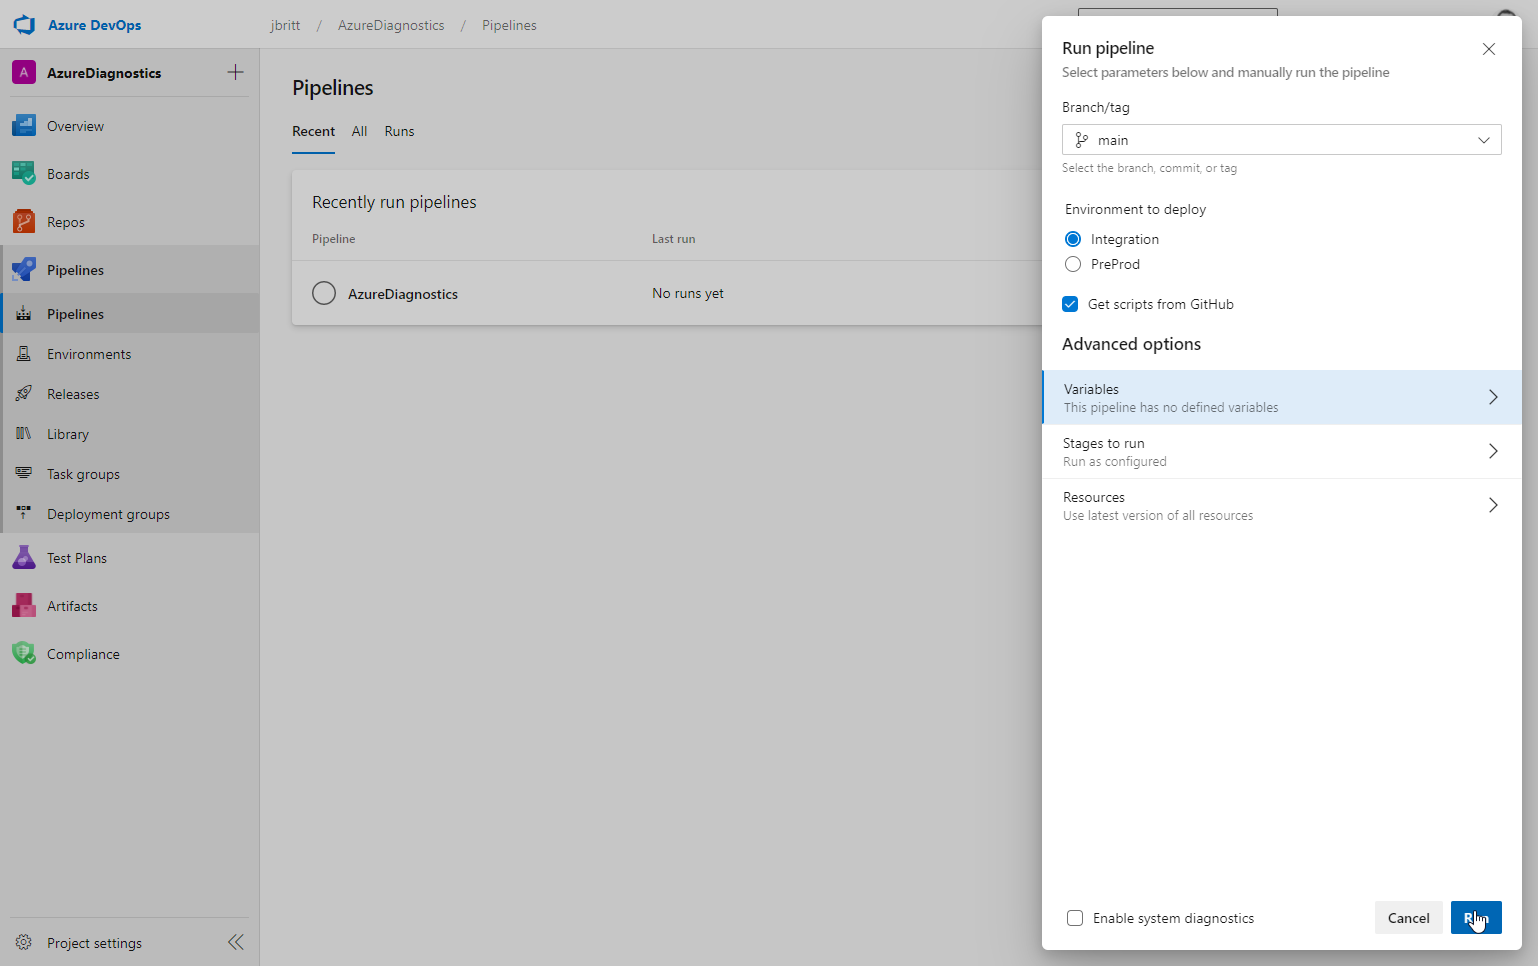Click the status circle for AzureDiagnostics pipeline
The width and height of the screenshot is (1538, 966).
click(324, 293)
